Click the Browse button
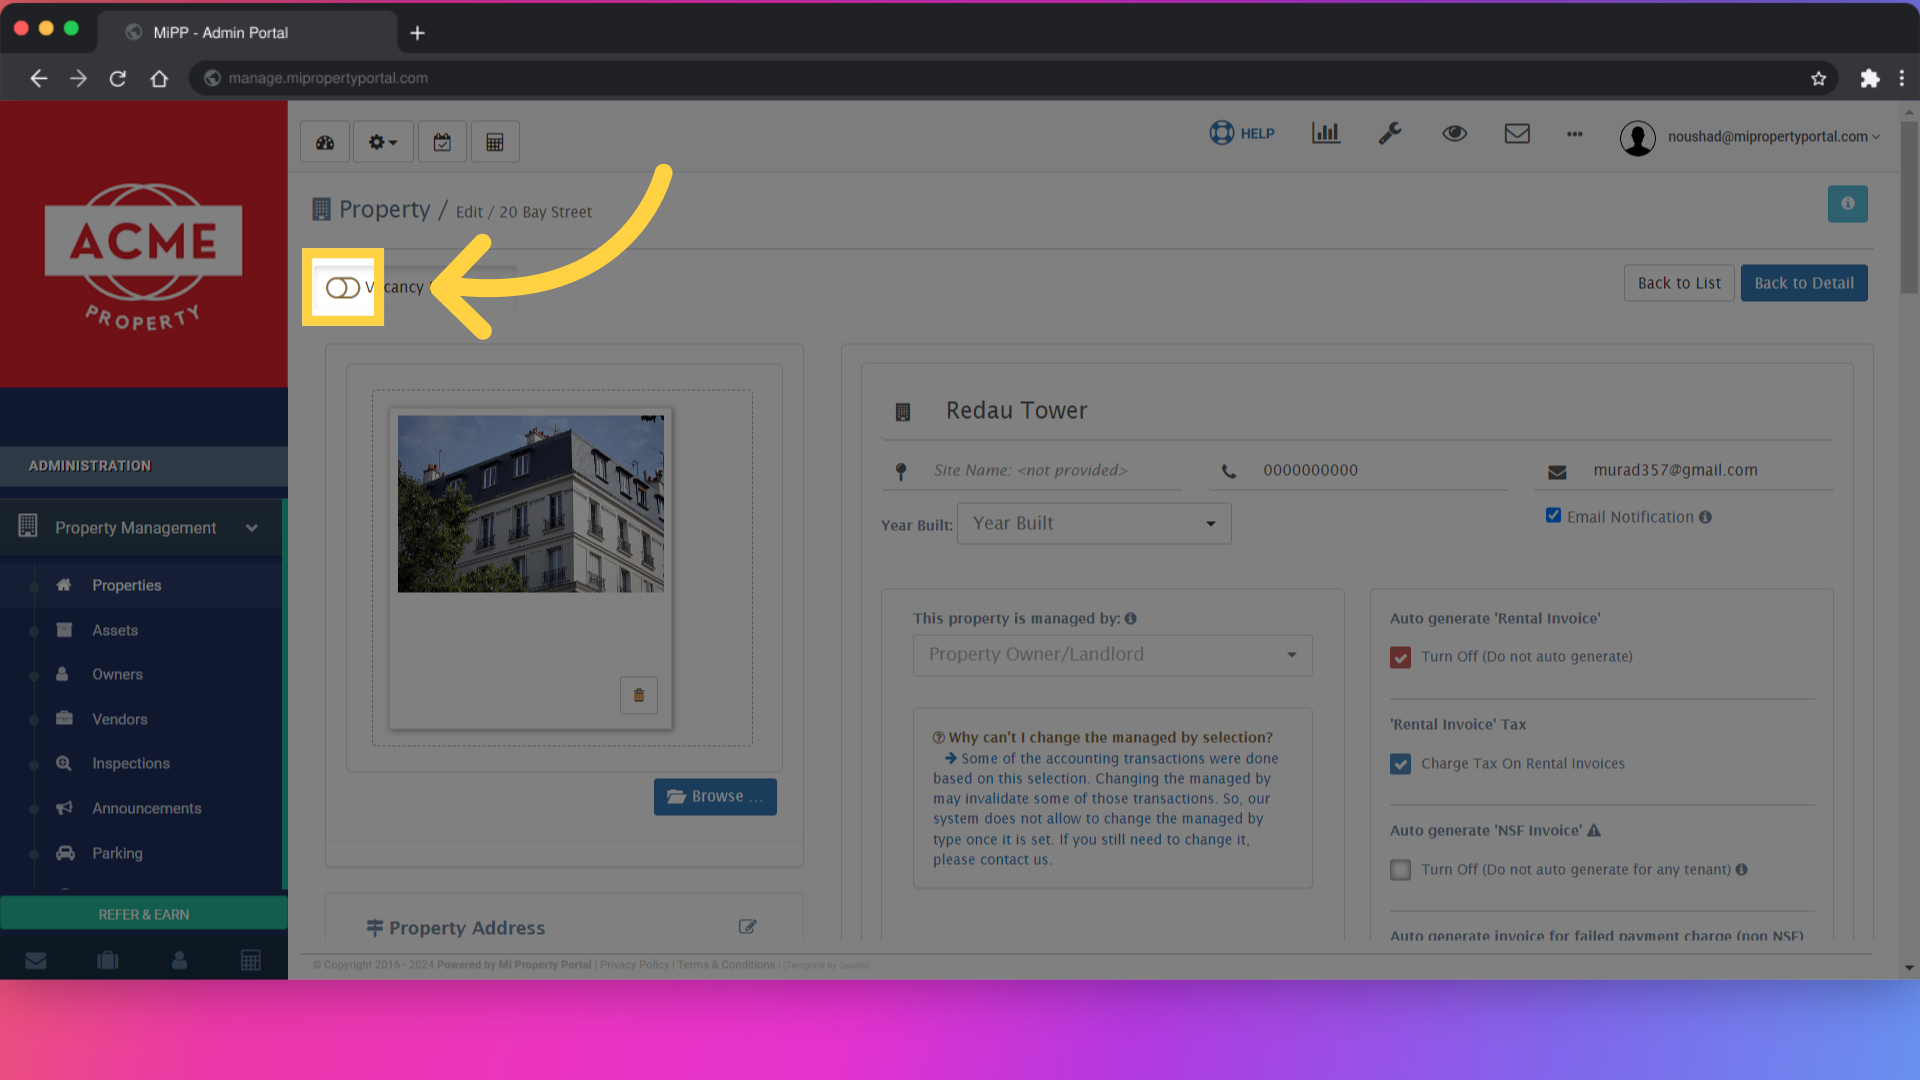This screenshot has width=1920, height=1080. tap(715, 797)
